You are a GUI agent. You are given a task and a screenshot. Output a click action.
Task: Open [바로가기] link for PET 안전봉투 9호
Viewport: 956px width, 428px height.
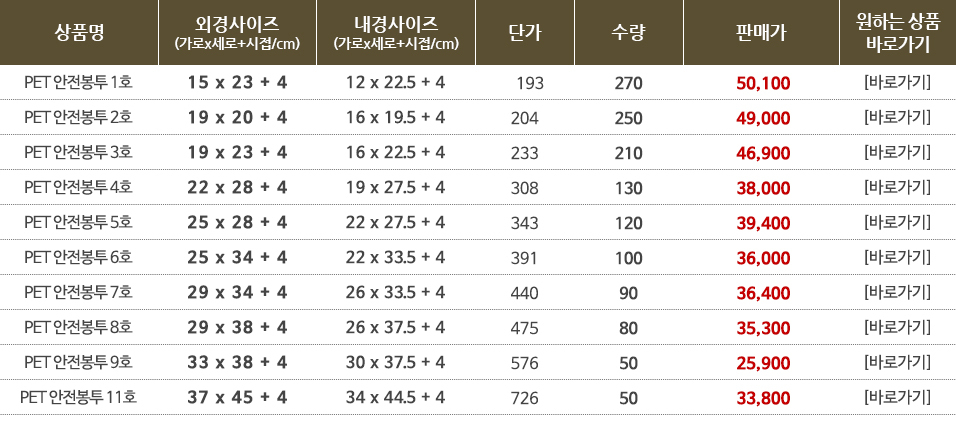coord(897,363)
